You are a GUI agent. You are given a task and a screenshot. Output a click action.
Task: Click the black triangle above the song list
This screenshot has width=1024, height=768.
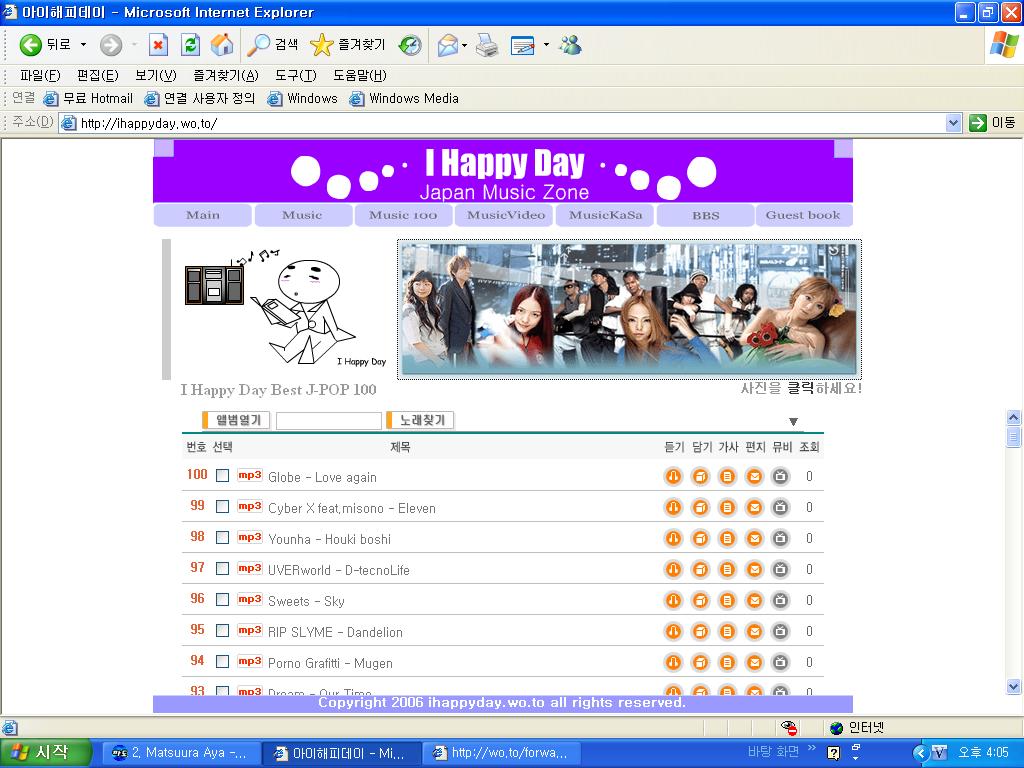click(793, 422)
